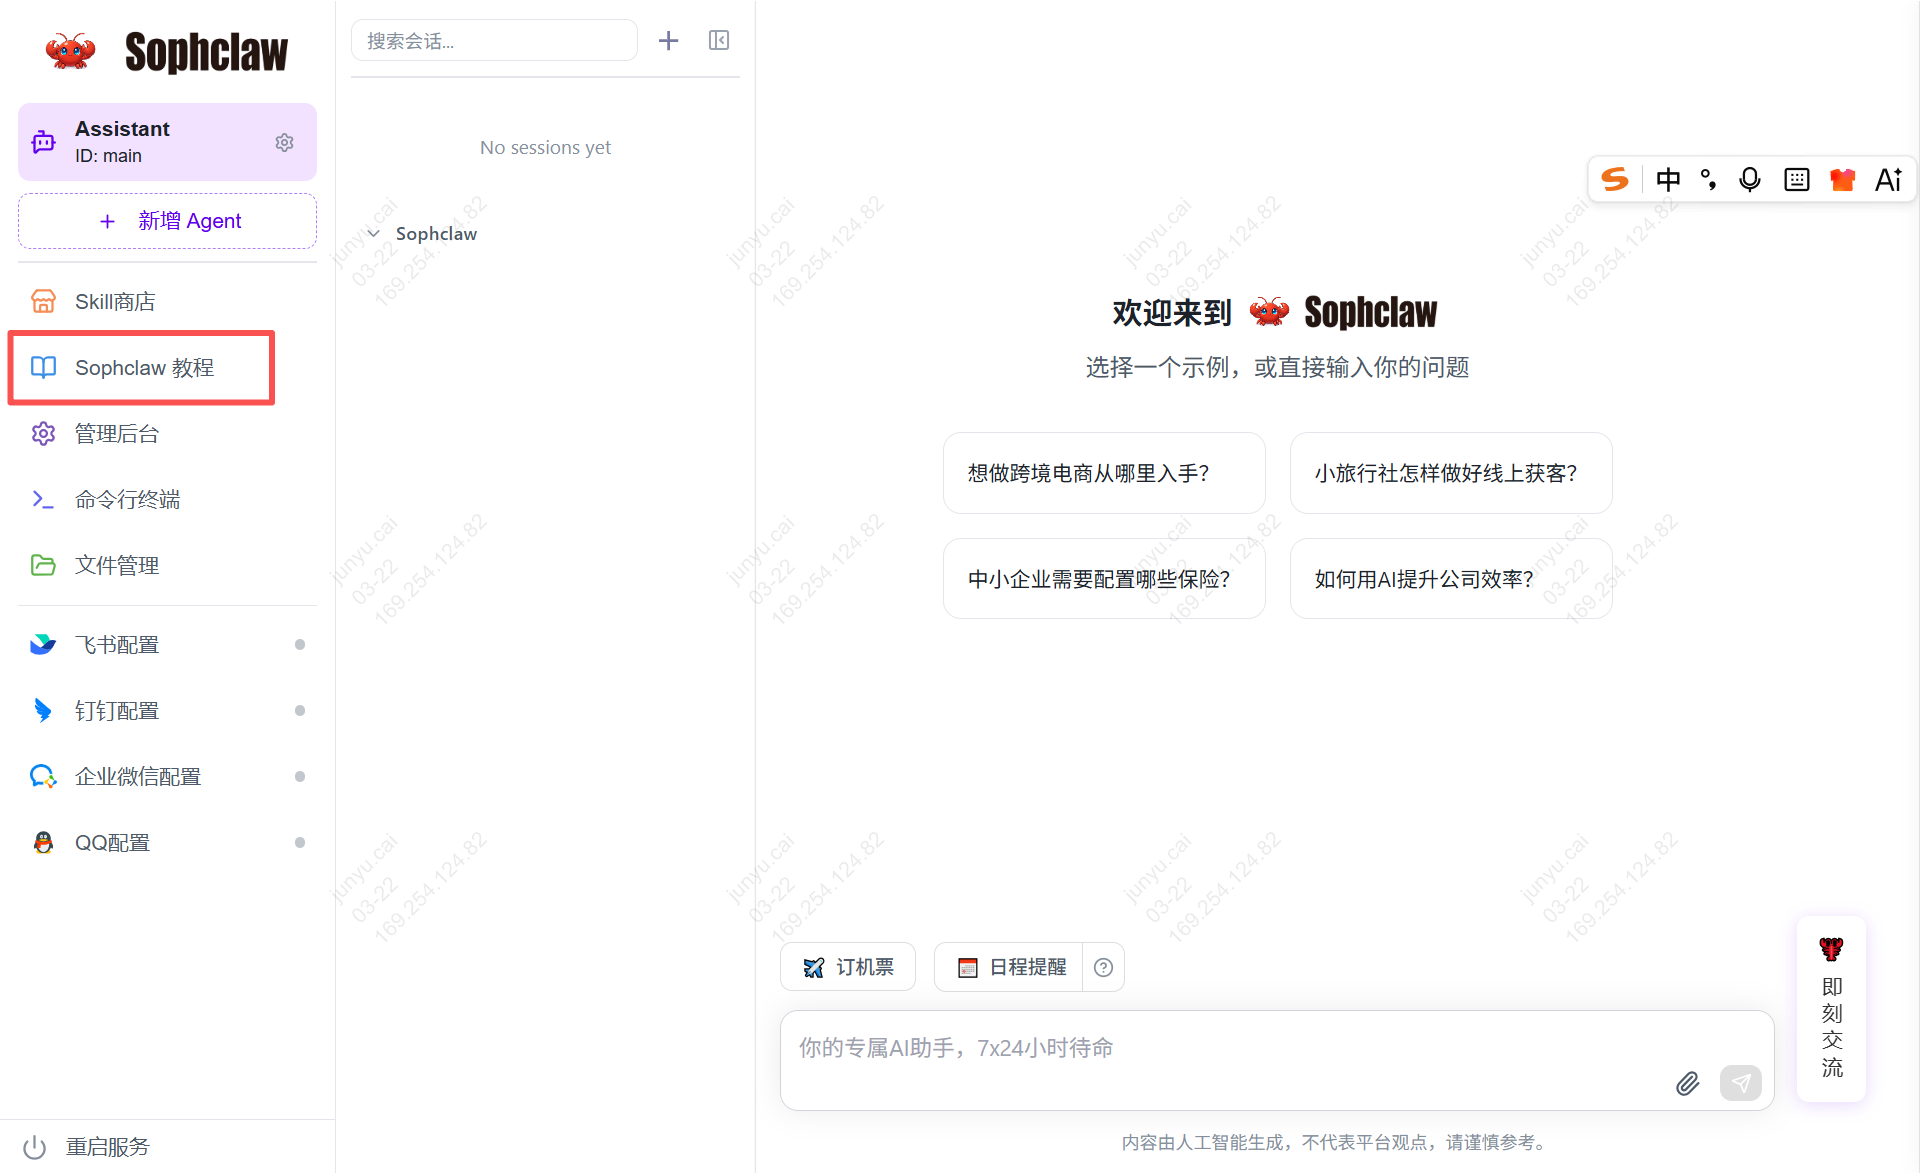Click the send message arrow button
This screenshot has width=1920, height=1173.
click(1740, 1083)
